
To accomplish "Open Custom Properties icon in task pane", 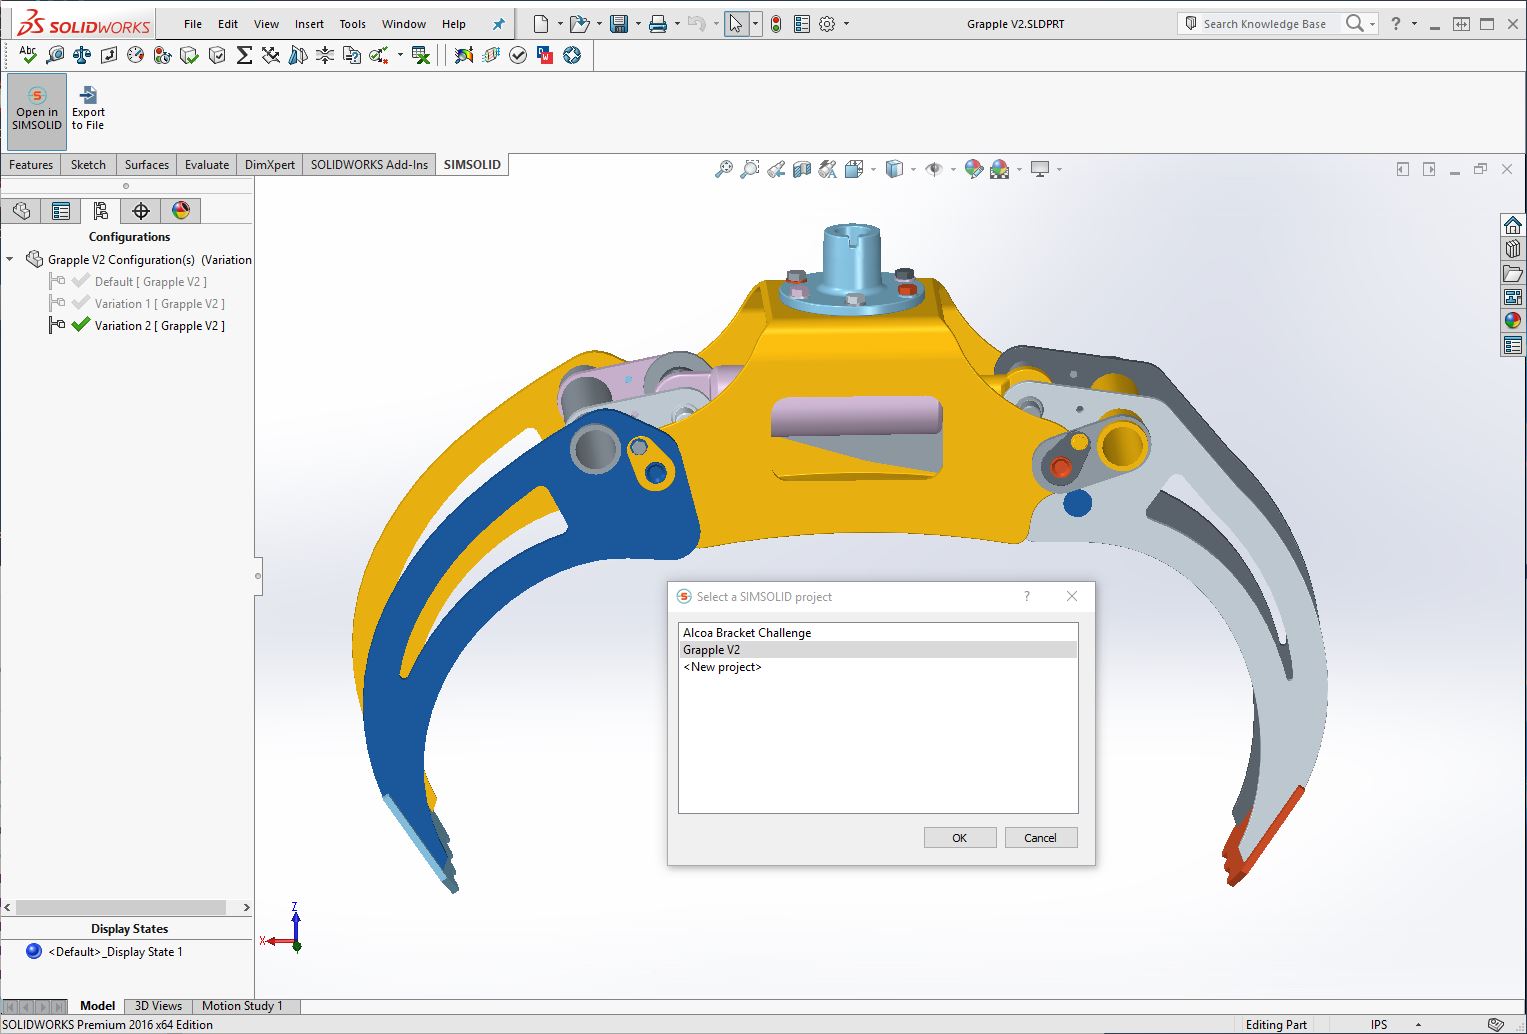I will (x=1513, y=345).
